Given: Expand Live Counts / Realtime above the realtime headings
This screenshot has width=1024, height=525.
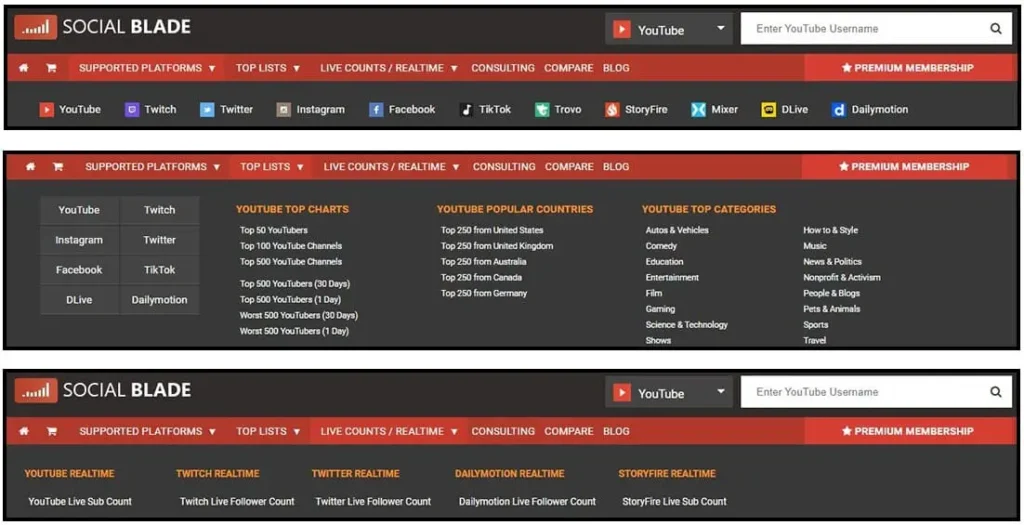Looking at the screenshot, I should click(389, 431).
